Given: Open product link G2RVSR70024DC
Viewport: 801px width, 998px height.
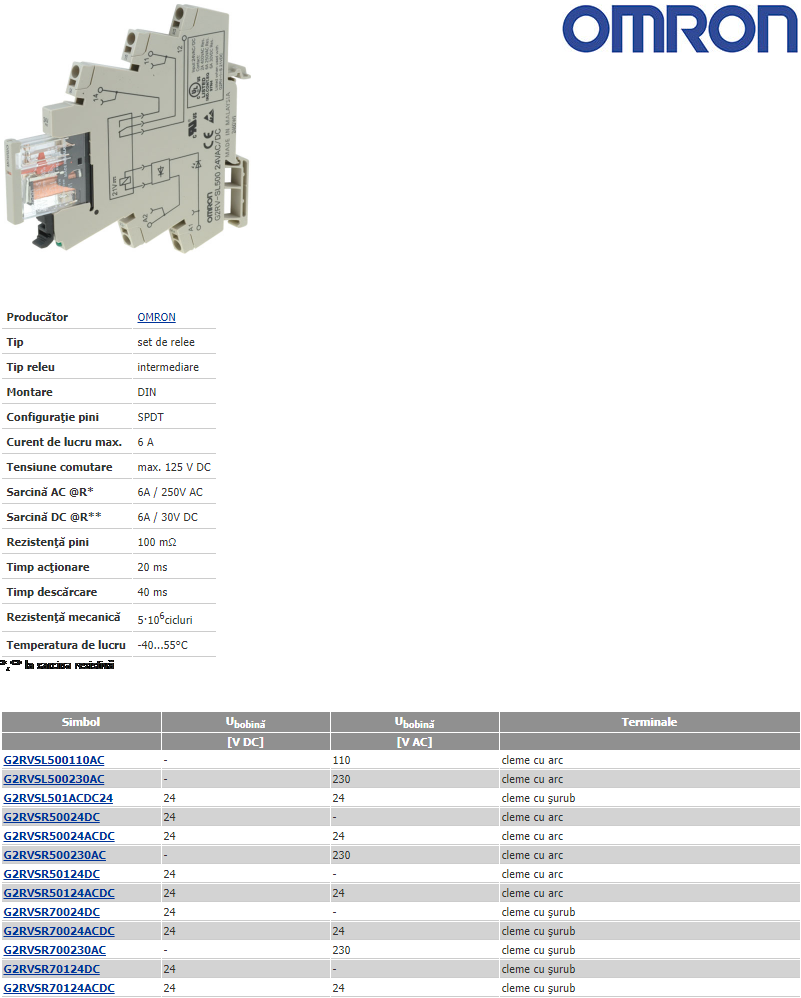Looking at the screenshot, I should 52,912.
